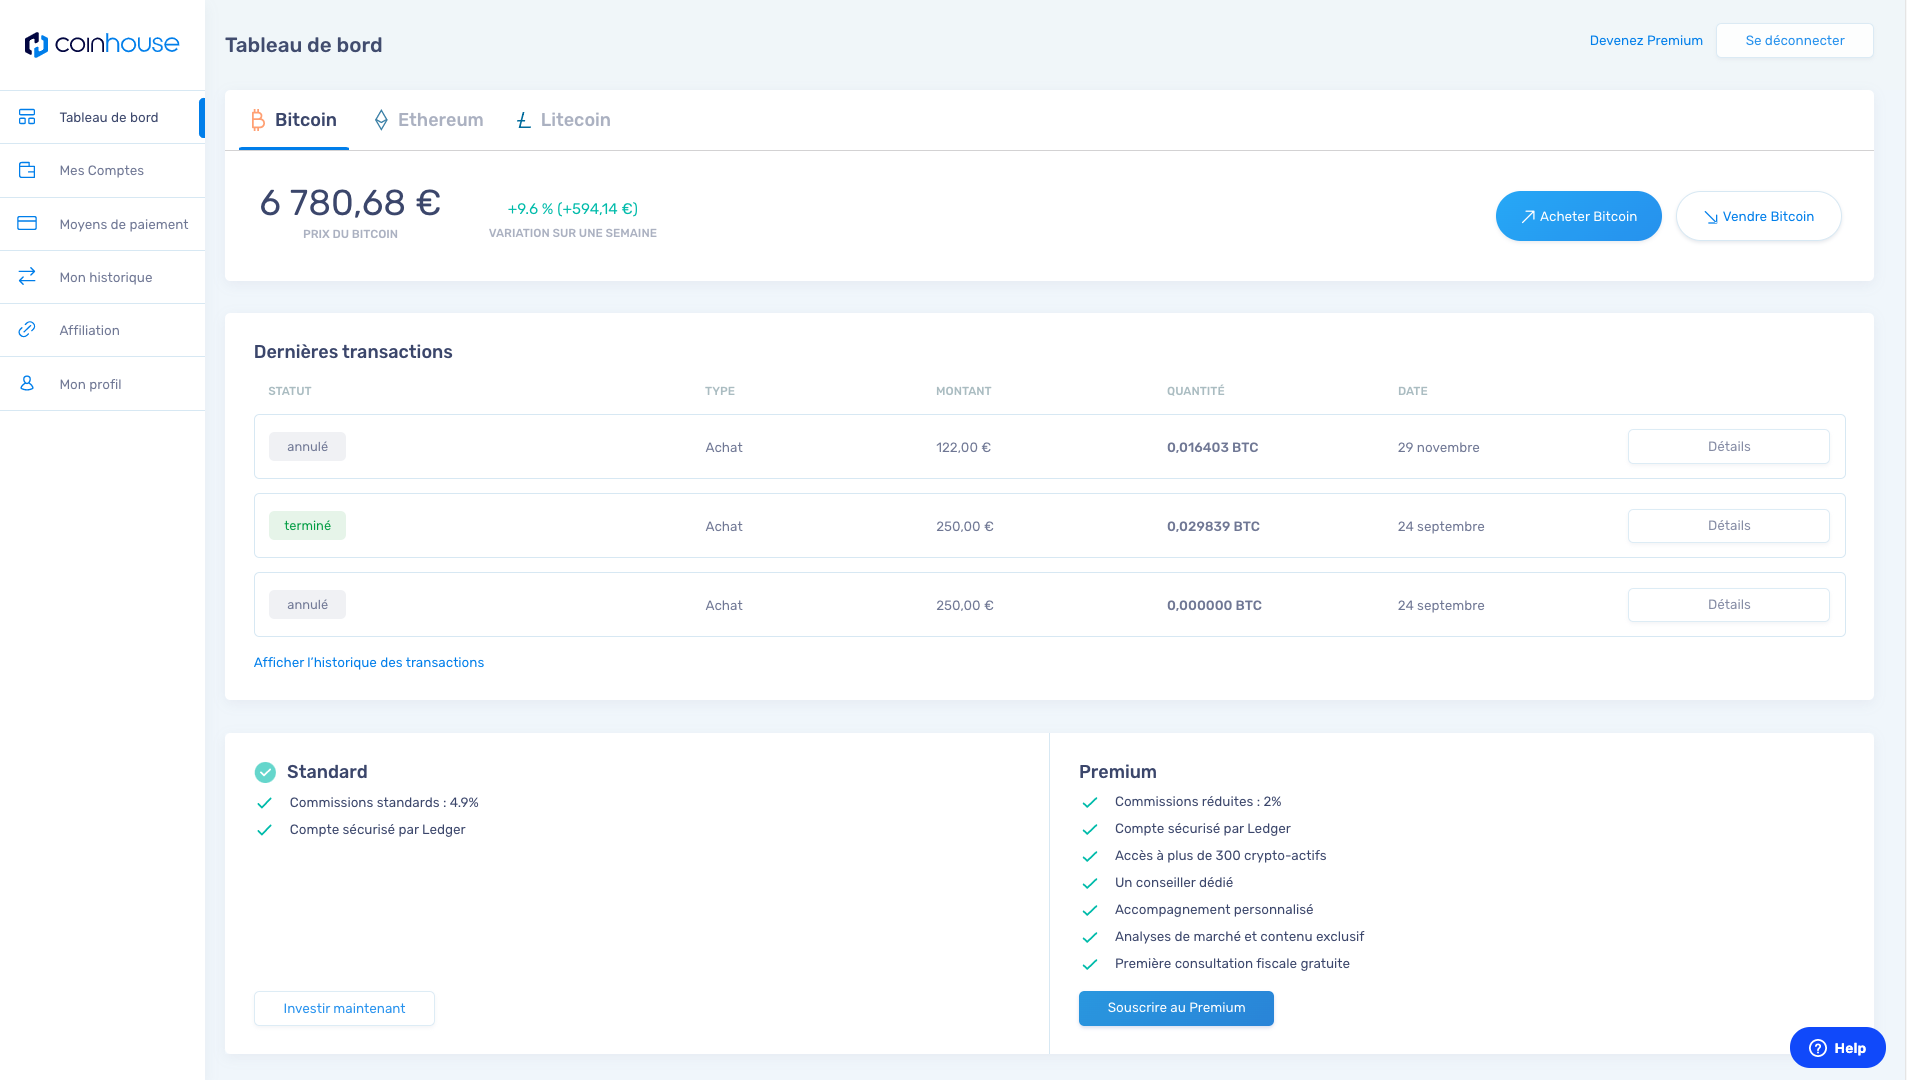This screenshot has height=1080, width=1907.
Task: Click the +9.6 % weekly variation value
Action: click(573, 209)
